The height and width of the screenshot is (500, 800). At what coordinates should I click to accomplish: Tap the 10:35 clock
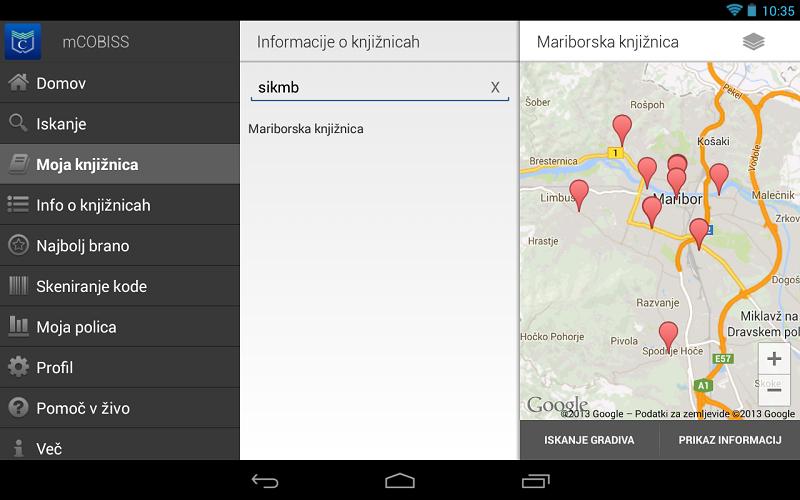778,11
